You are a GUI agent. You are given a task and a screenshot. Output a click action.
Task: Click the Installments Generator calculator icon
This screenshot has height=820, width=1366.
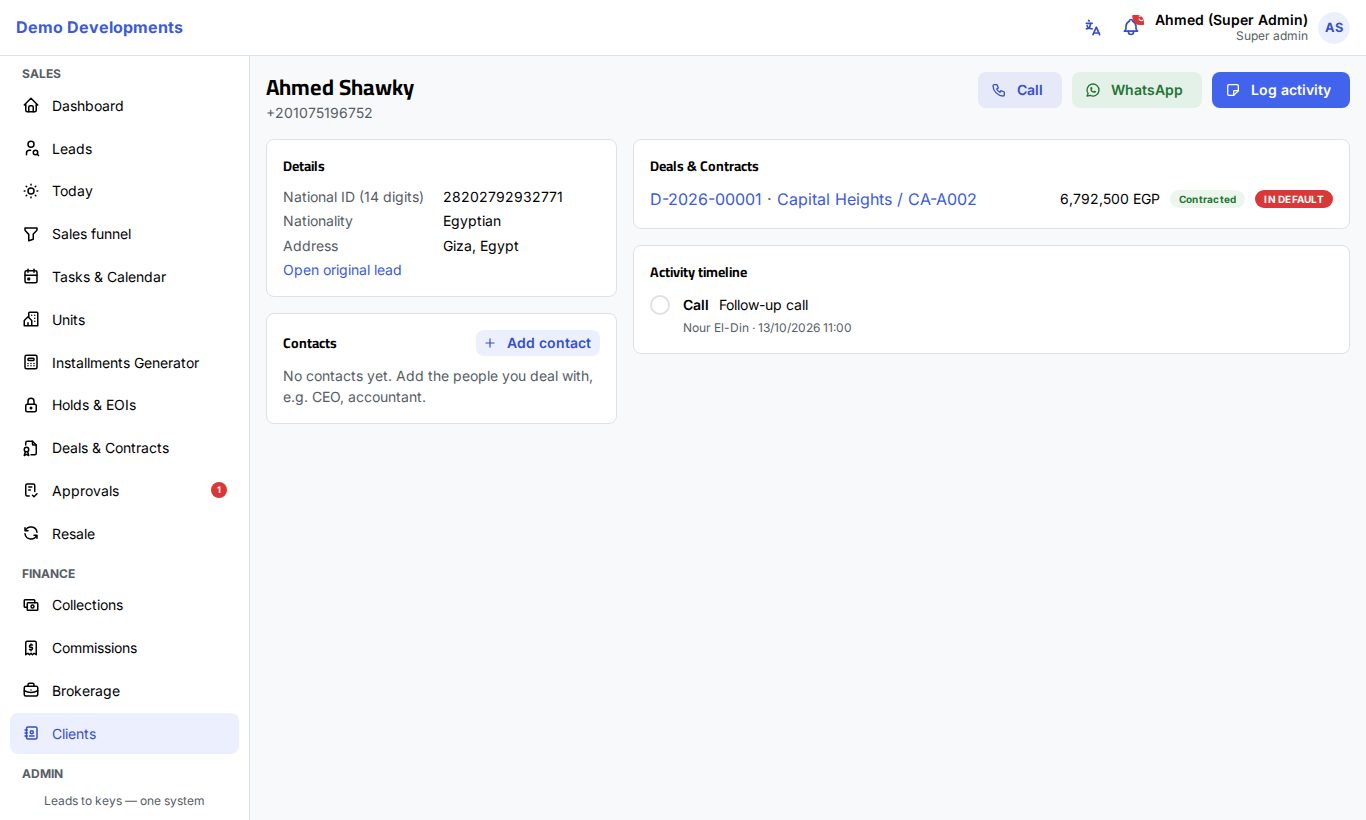[x=31, y=363]
